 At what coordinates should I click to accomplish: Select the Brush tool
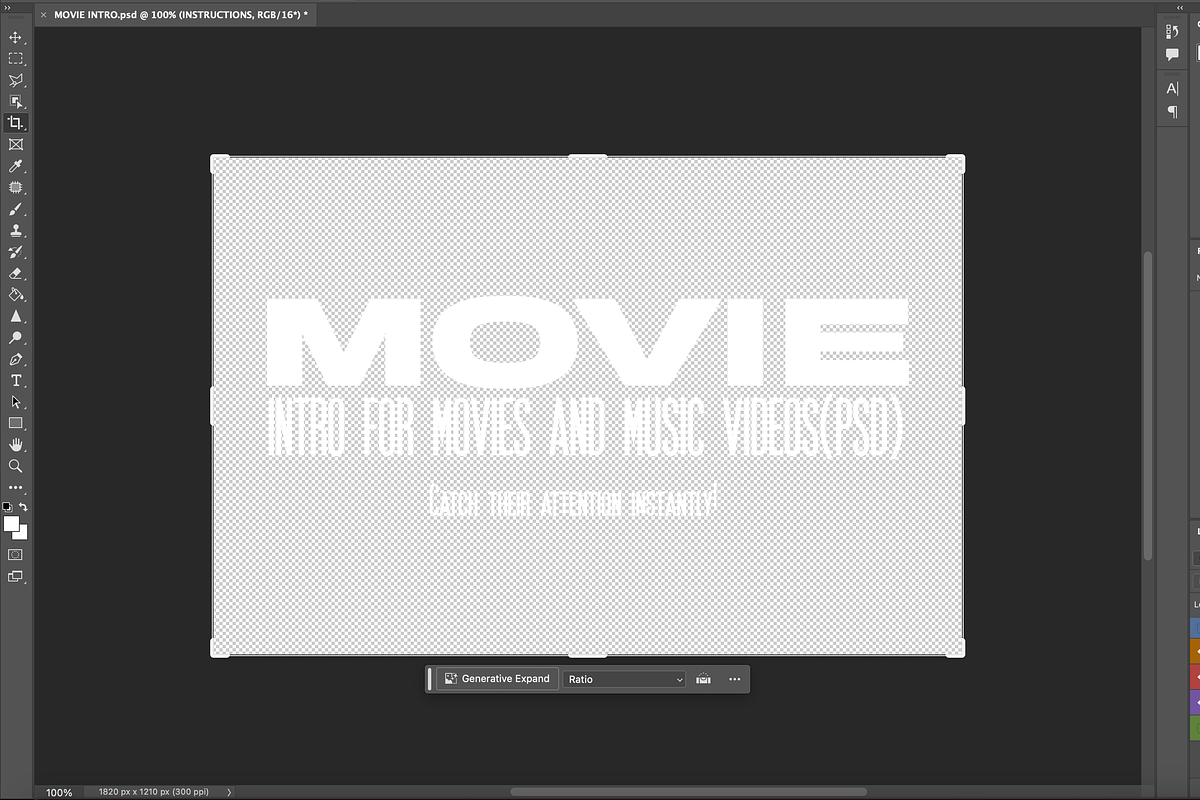(16, 210)
